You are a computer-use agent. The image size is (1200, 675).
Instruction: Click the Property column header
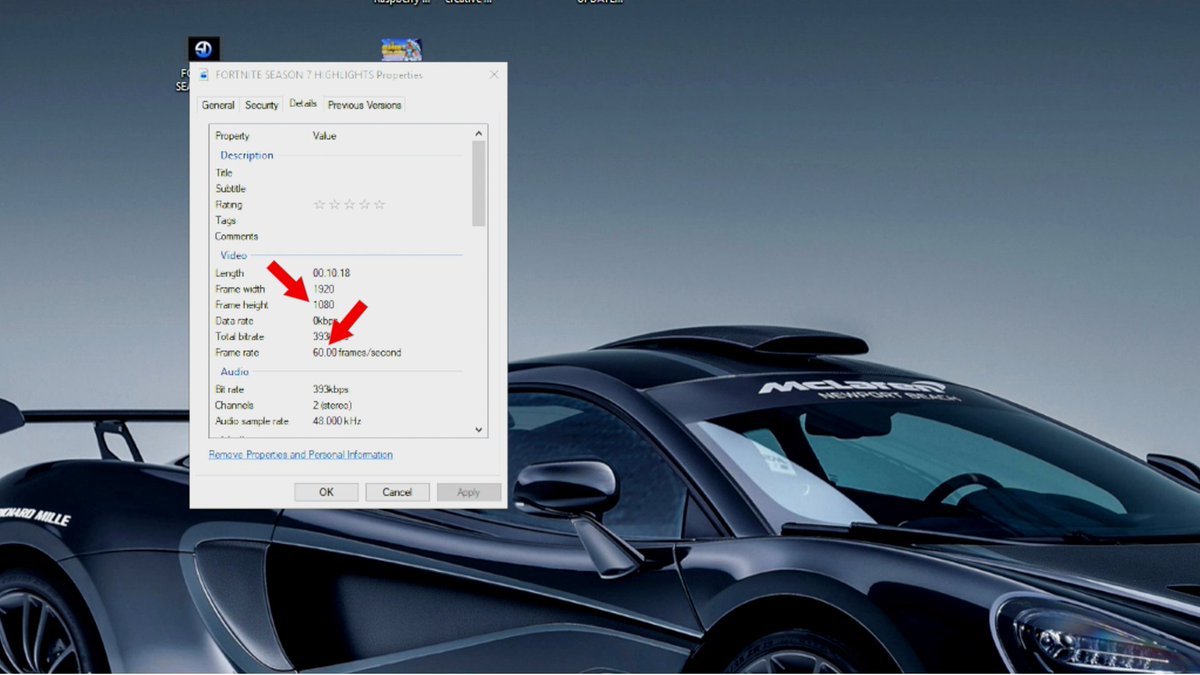coord(232,136)
